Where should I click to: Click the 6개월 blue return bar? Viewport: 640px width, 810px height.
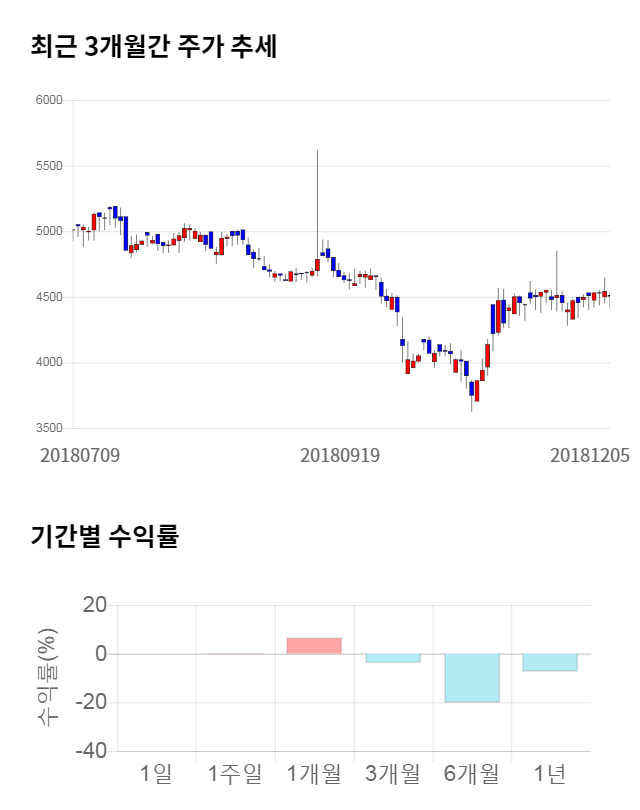(x=472, y=678)
